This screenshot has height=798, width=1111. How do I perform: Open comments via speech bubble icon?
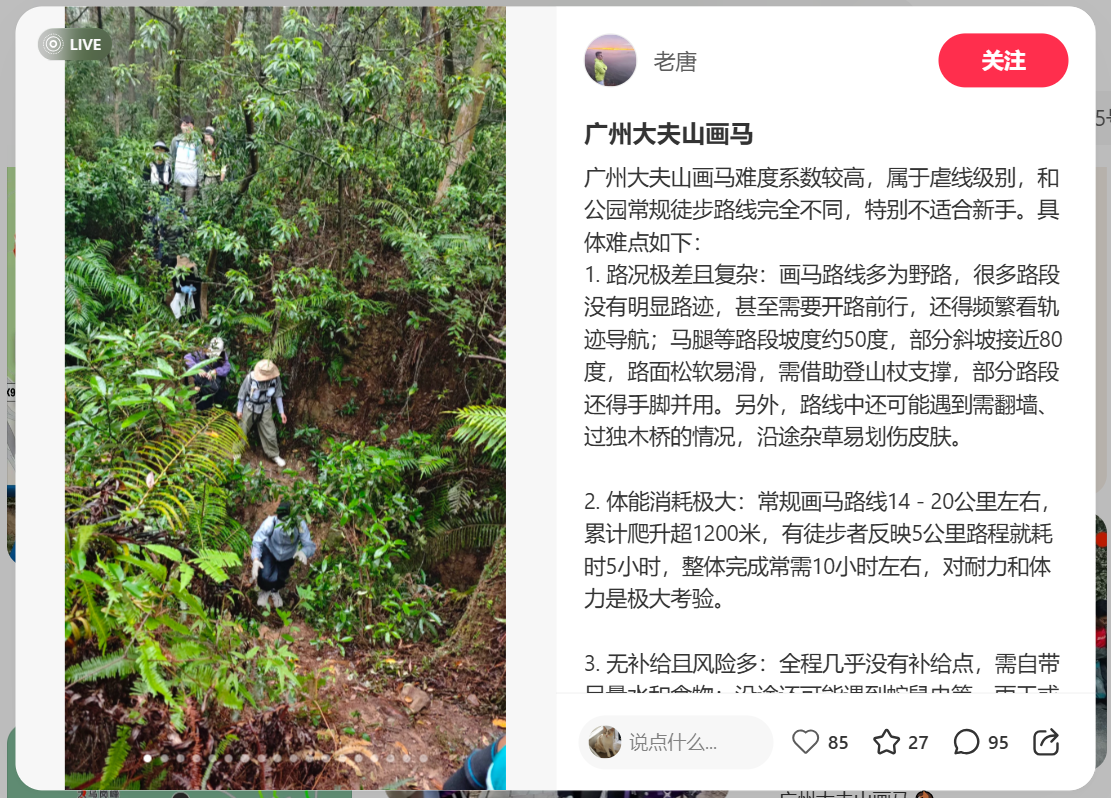[966, 742]
